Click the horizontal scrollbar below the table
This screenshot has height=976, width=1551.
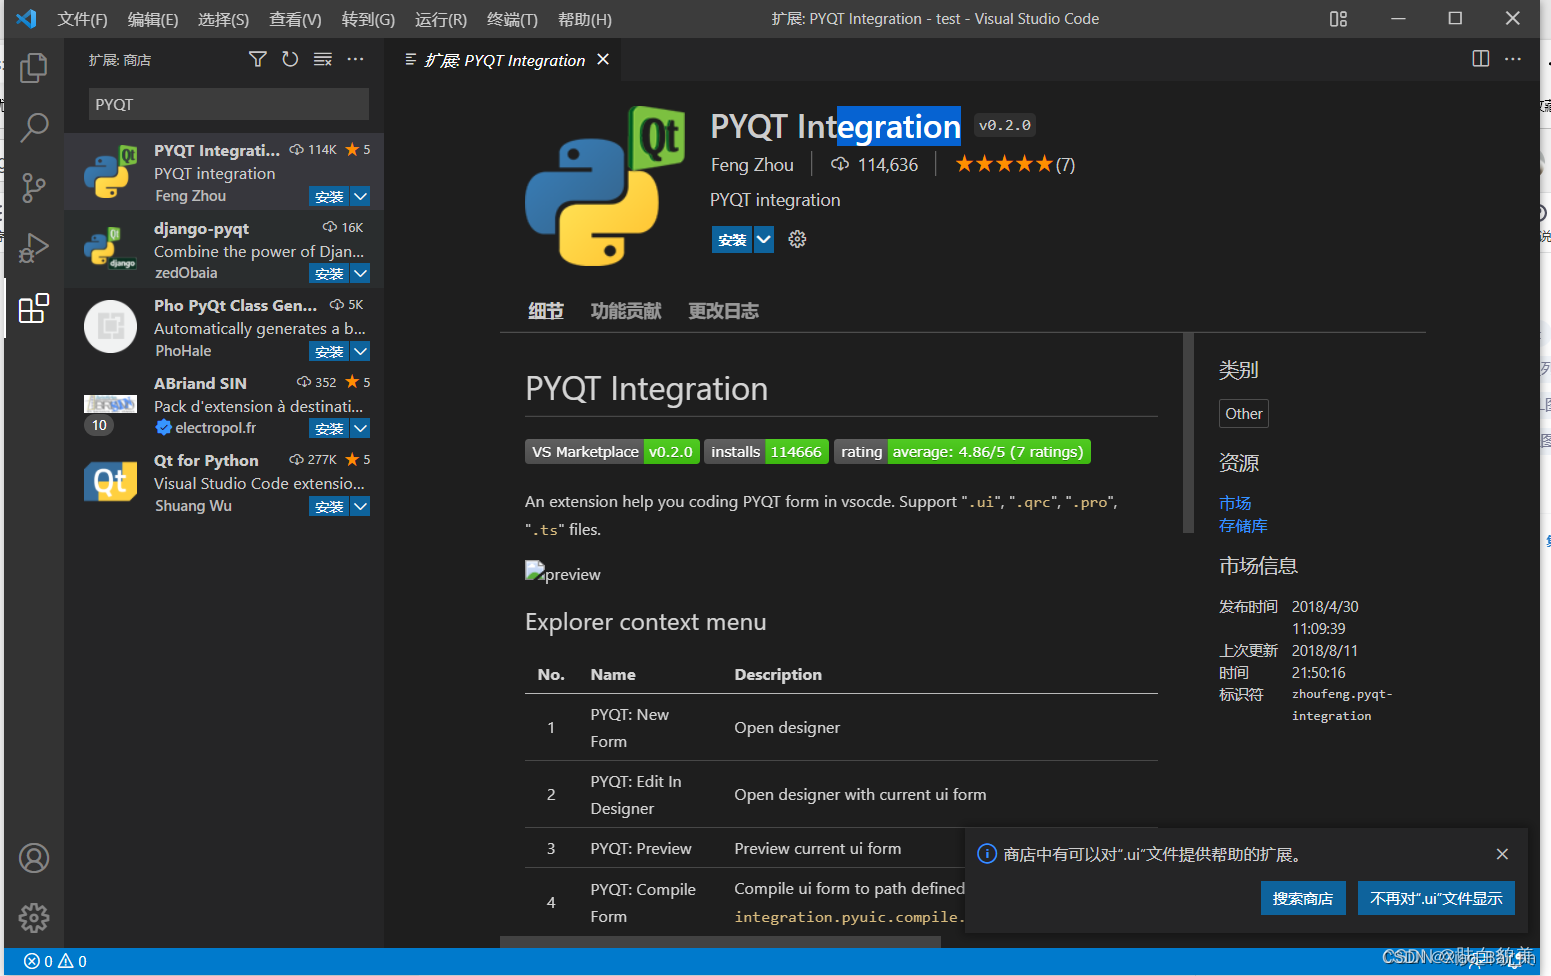coord(721,941)
